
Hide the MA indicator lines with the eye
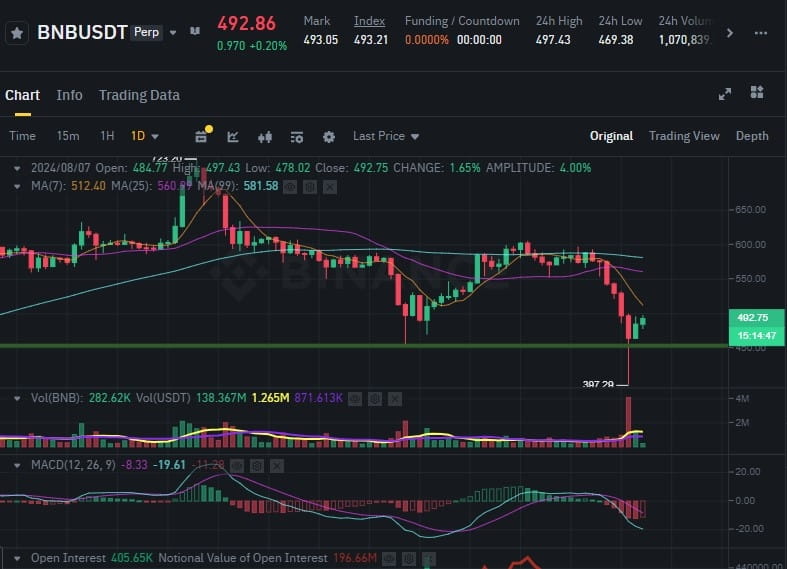tap(290, 187)
